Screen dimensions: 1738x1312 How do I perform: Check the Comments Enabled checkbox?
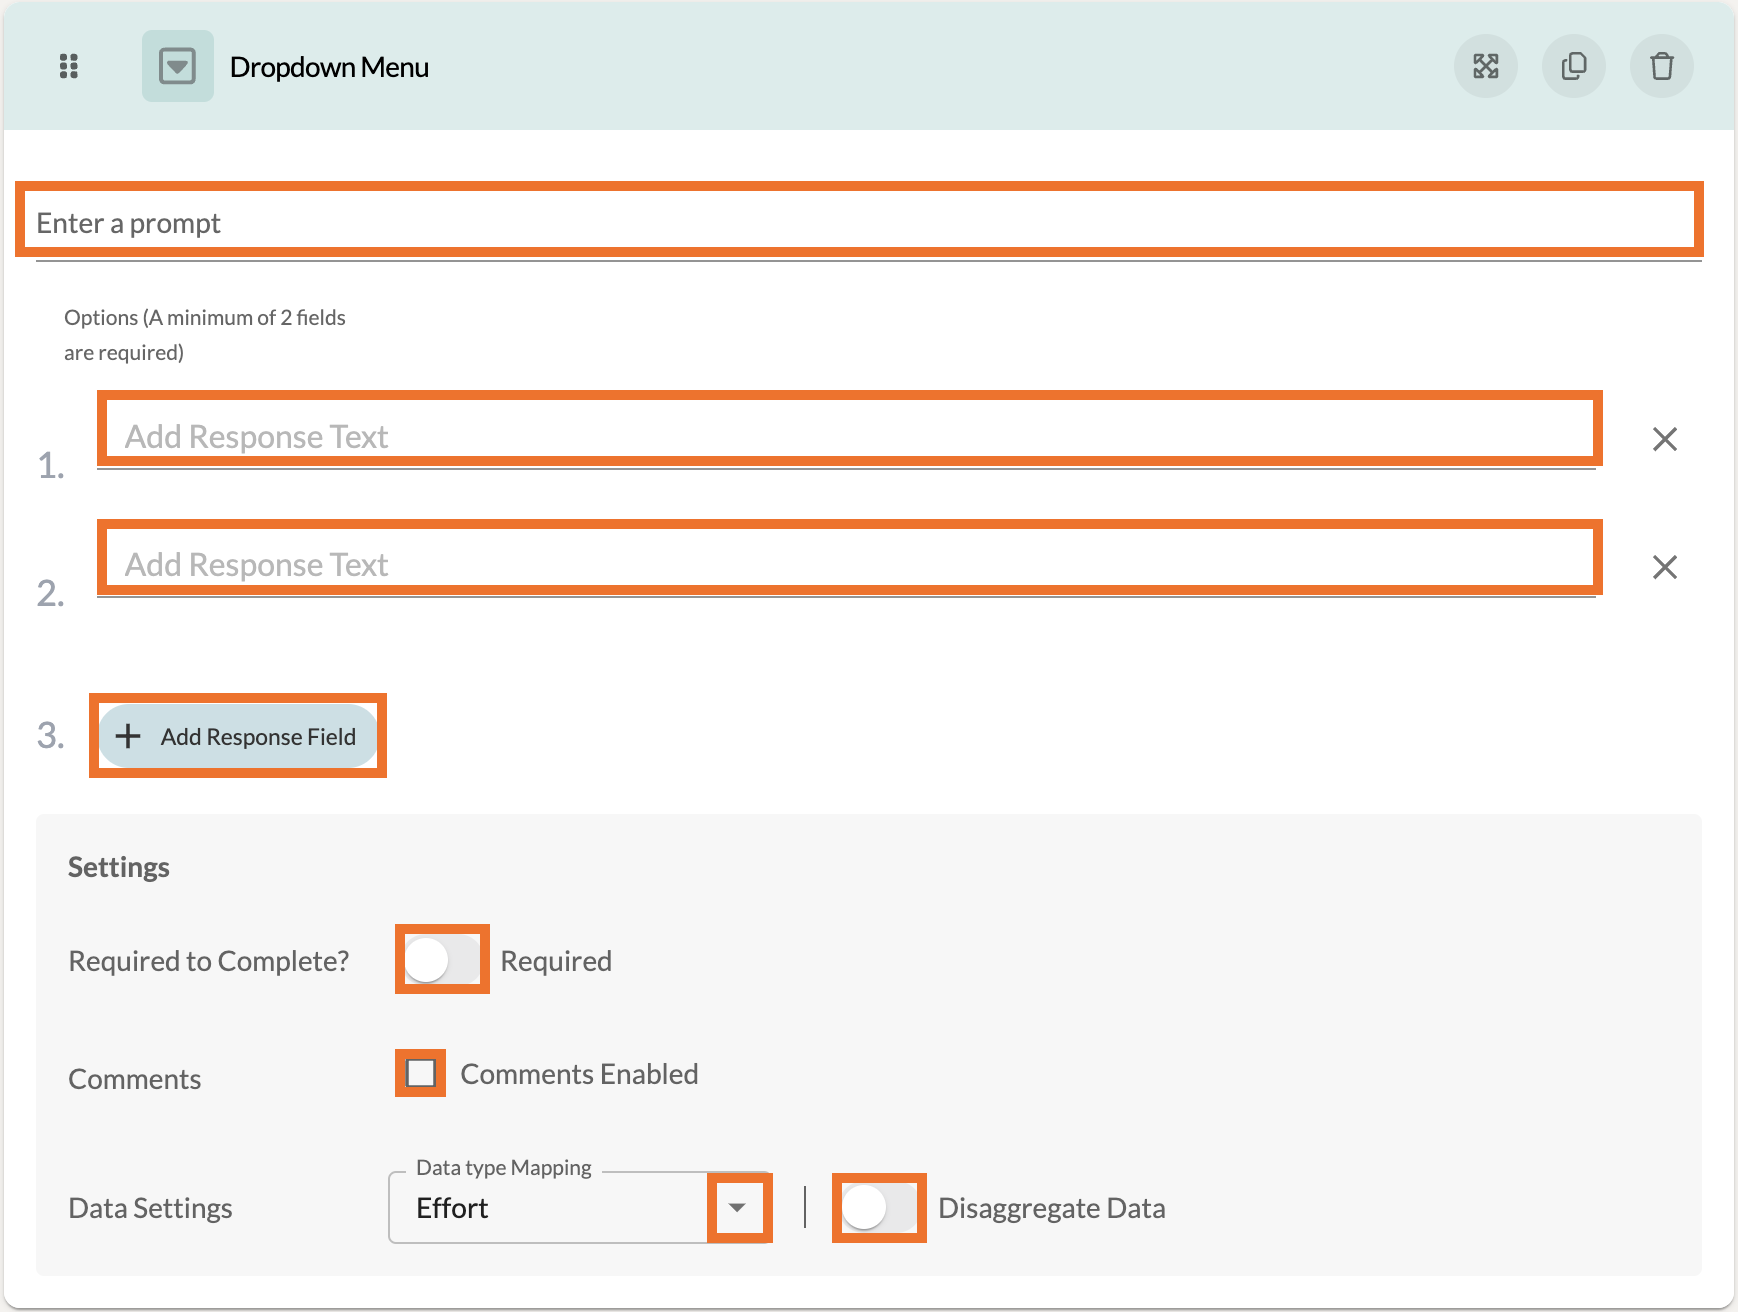click(x=421, y=1073)
